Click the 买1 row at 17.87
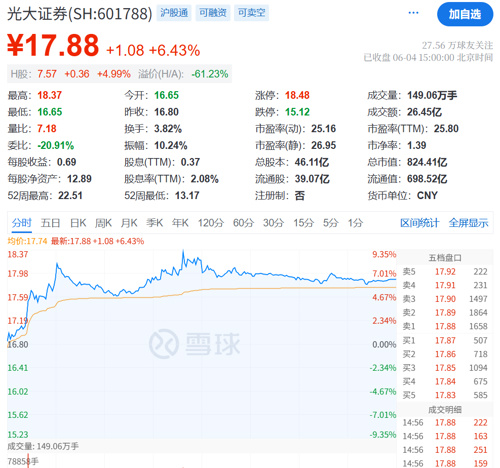 (x=445, y=340)
